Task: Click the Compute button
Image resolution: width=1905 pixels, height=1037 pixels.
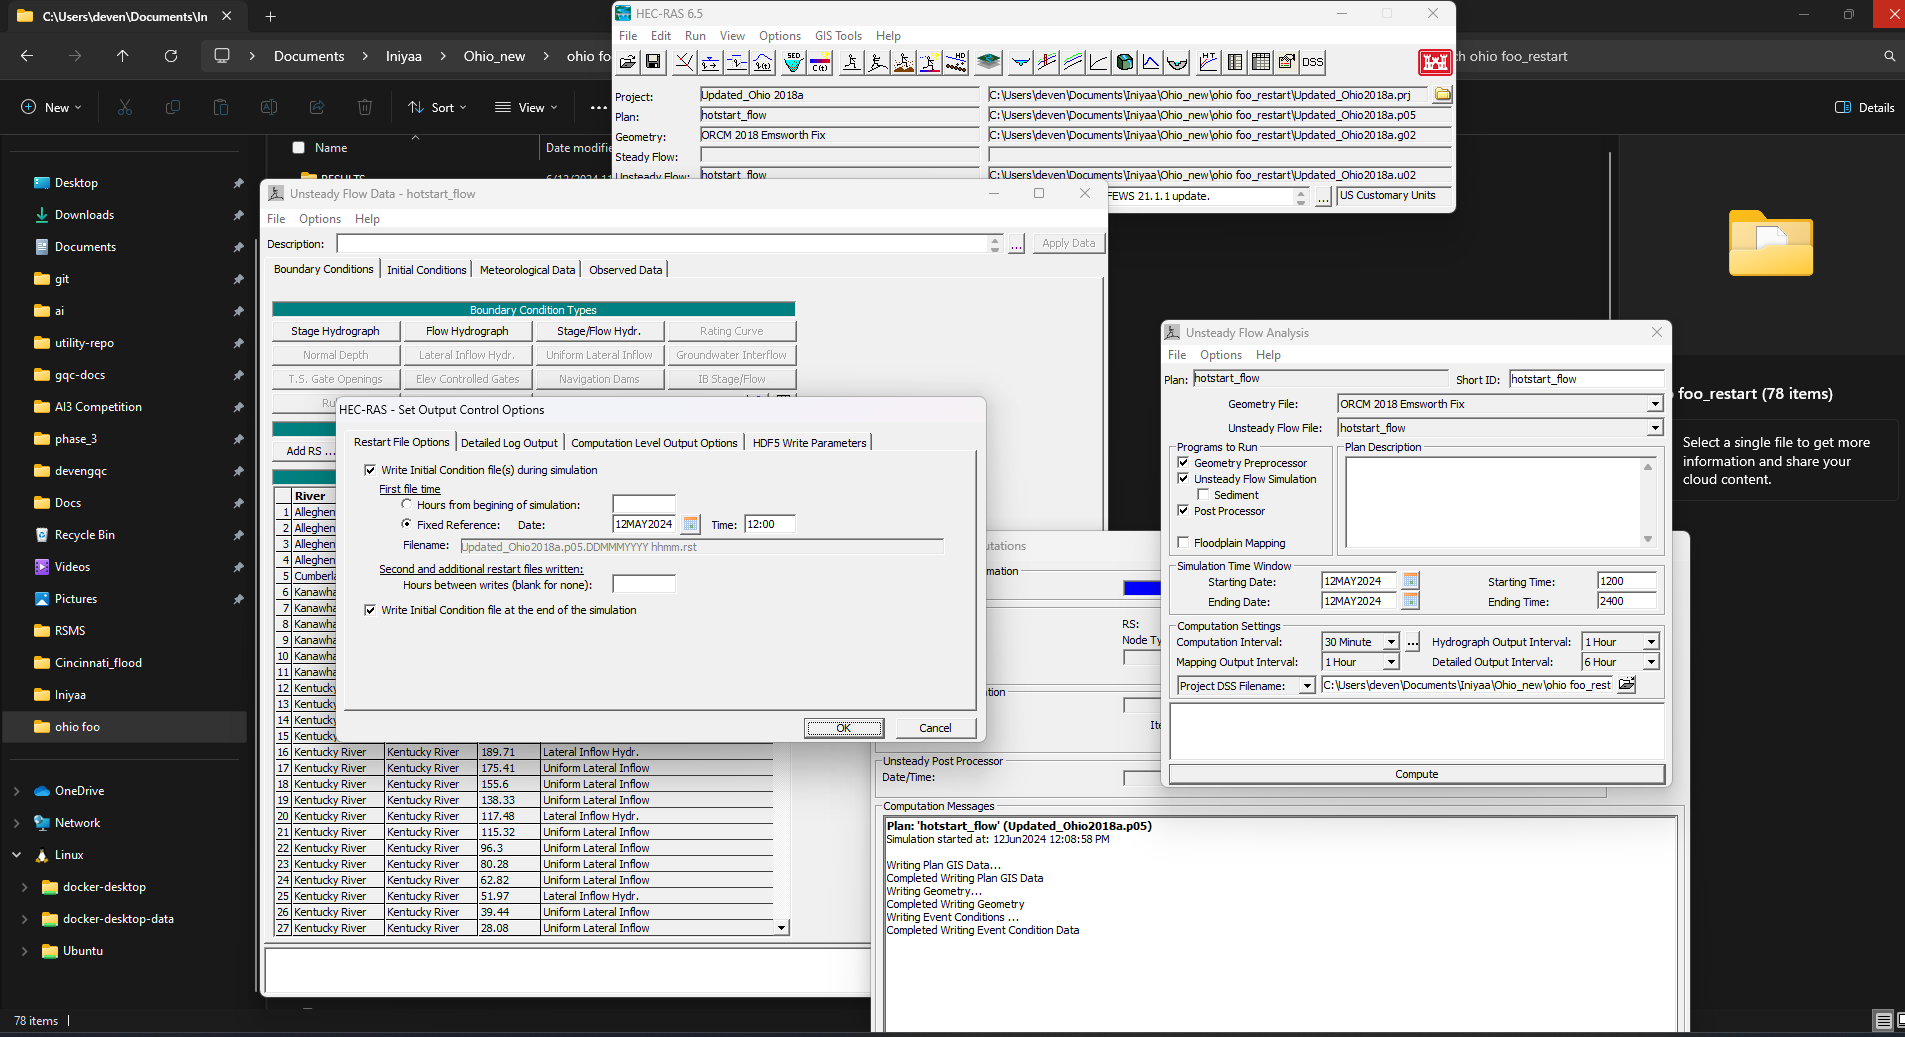Action: pos(1416,774)
